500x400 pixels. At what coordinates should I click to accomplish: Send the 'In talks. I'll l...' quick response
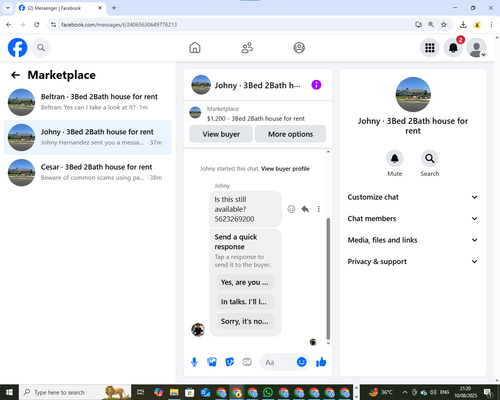coord(245,302)
